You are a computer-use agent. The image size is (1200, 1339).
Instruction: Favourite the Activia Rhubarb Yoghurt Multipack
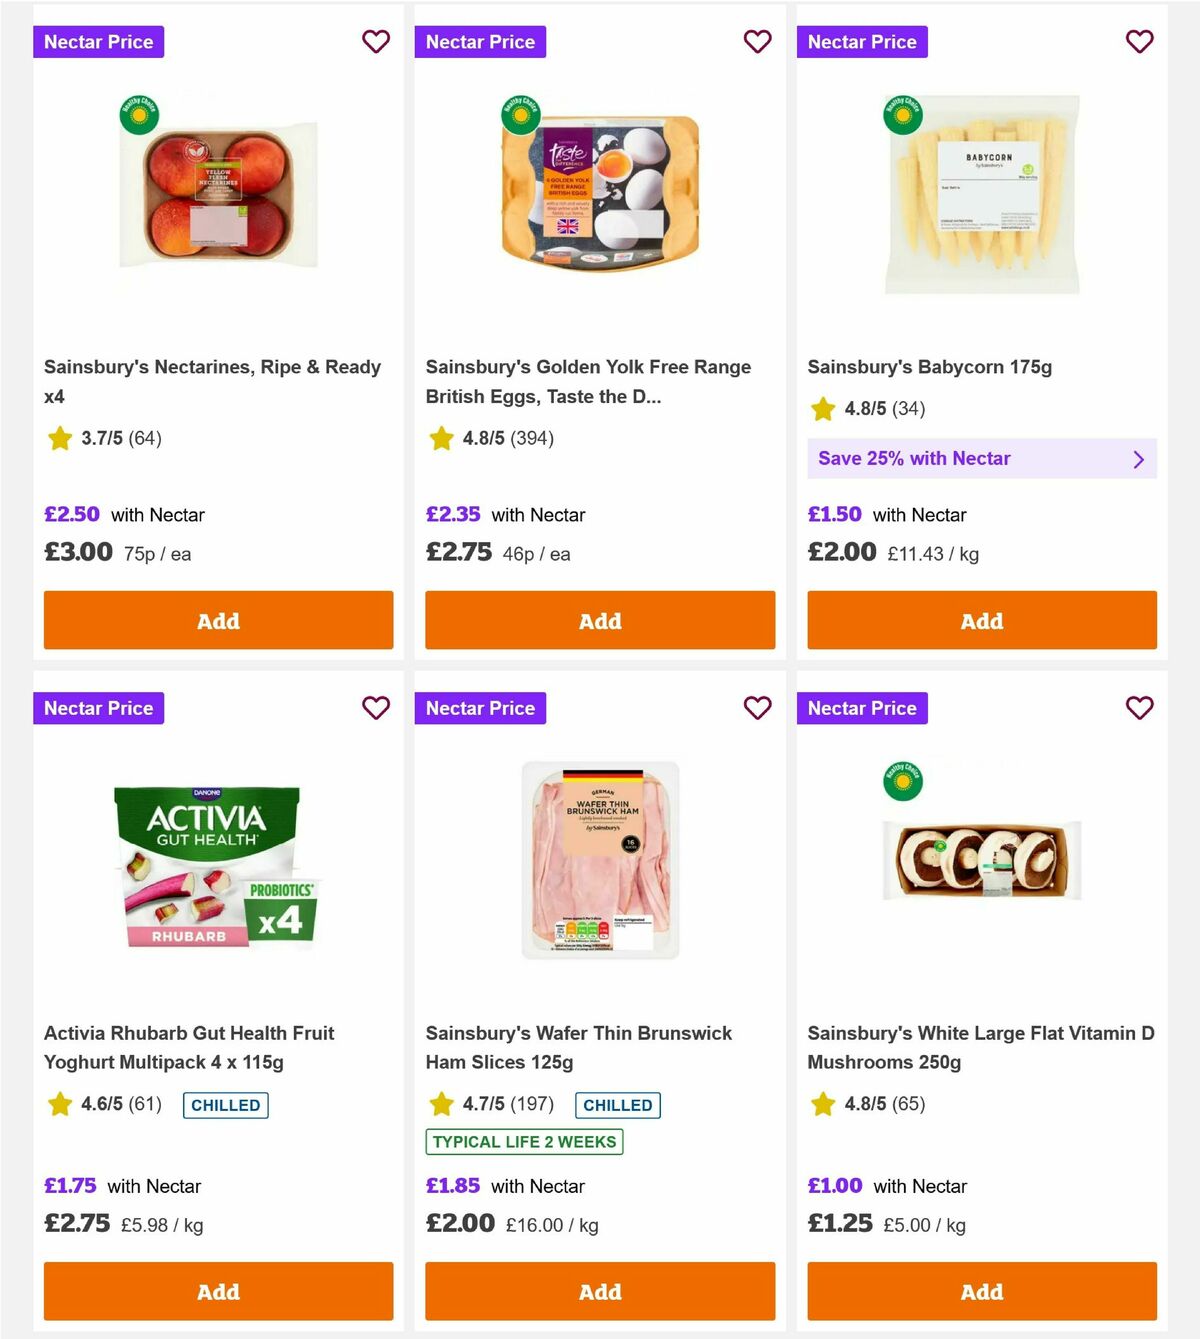[376, 708]
